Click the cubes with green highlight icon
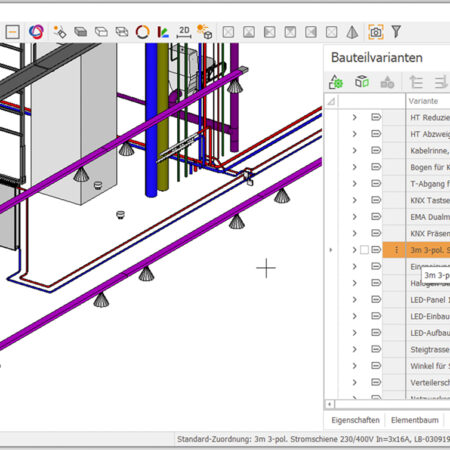 click(x=362, y=82)
